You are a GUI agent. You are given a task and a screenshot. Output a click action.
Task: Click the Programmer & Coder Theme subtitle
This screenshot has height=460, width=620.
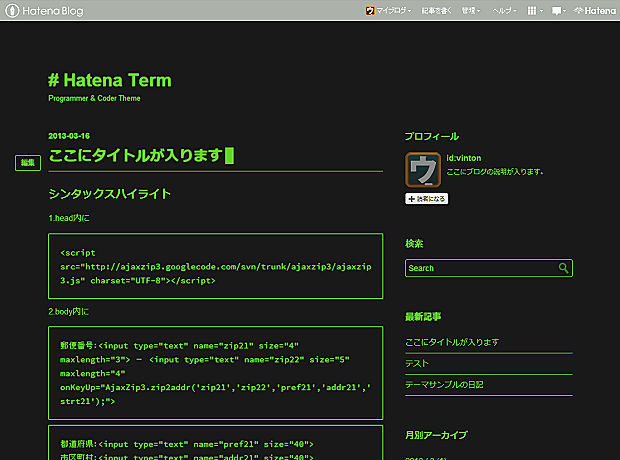pos(94,98)
